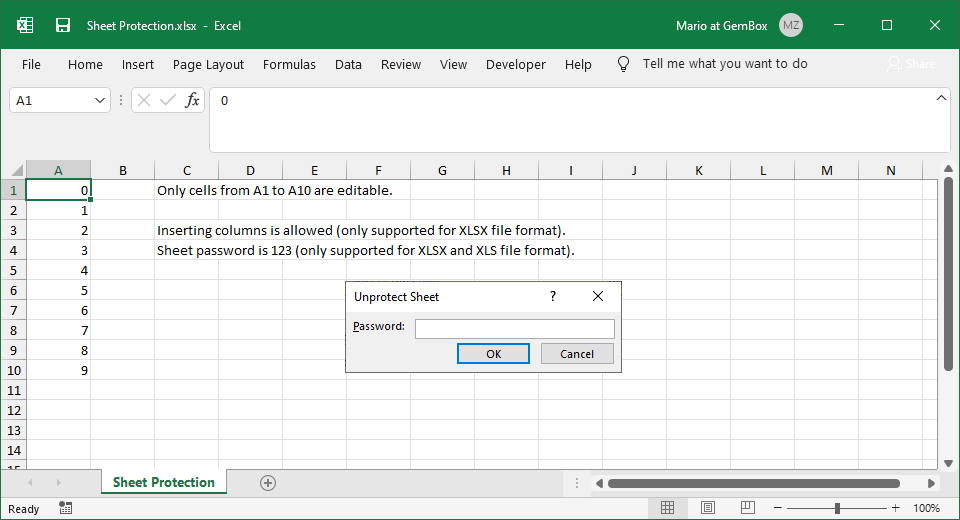Screen dimensions: 960x520
Task: Click the lightbulb Tell me icon
Action: point(623,64)
